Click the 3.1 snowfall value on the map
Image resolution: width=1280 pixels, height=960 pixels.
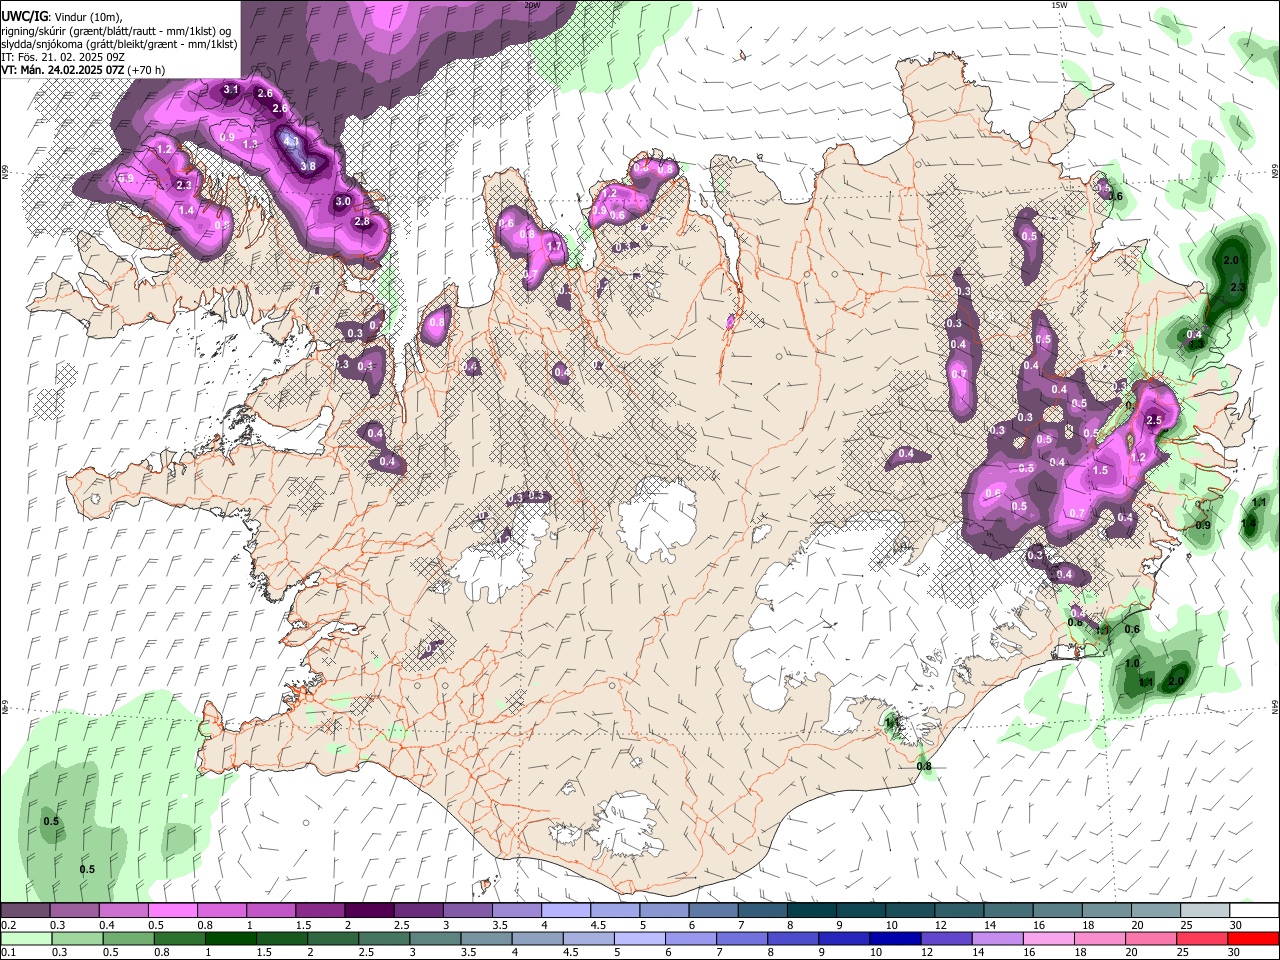click(231, 90)
